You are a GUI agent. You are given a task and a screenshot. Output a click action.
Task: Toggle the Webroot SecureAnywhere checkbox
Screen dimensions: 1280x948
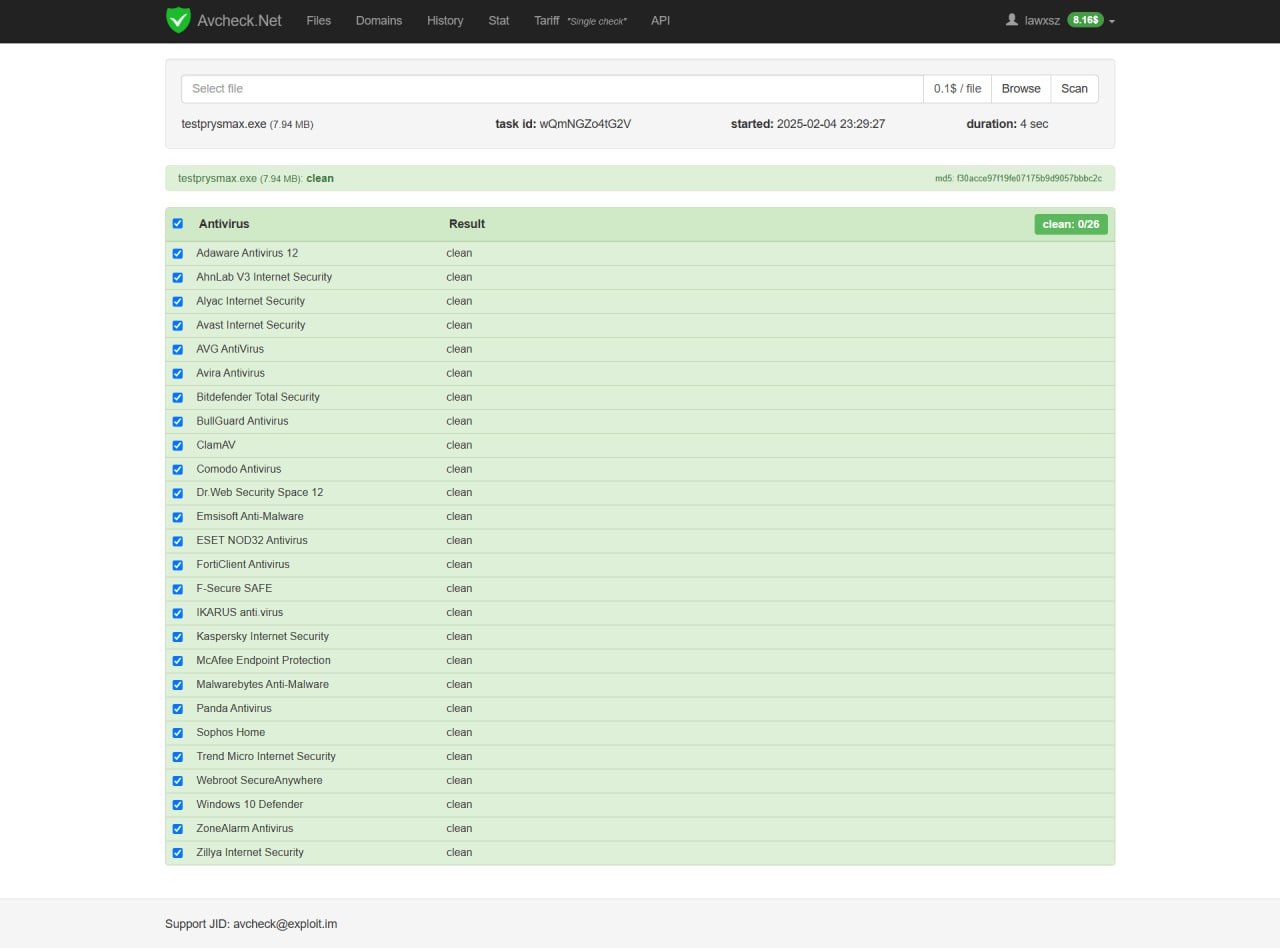[x=178, y=781]
